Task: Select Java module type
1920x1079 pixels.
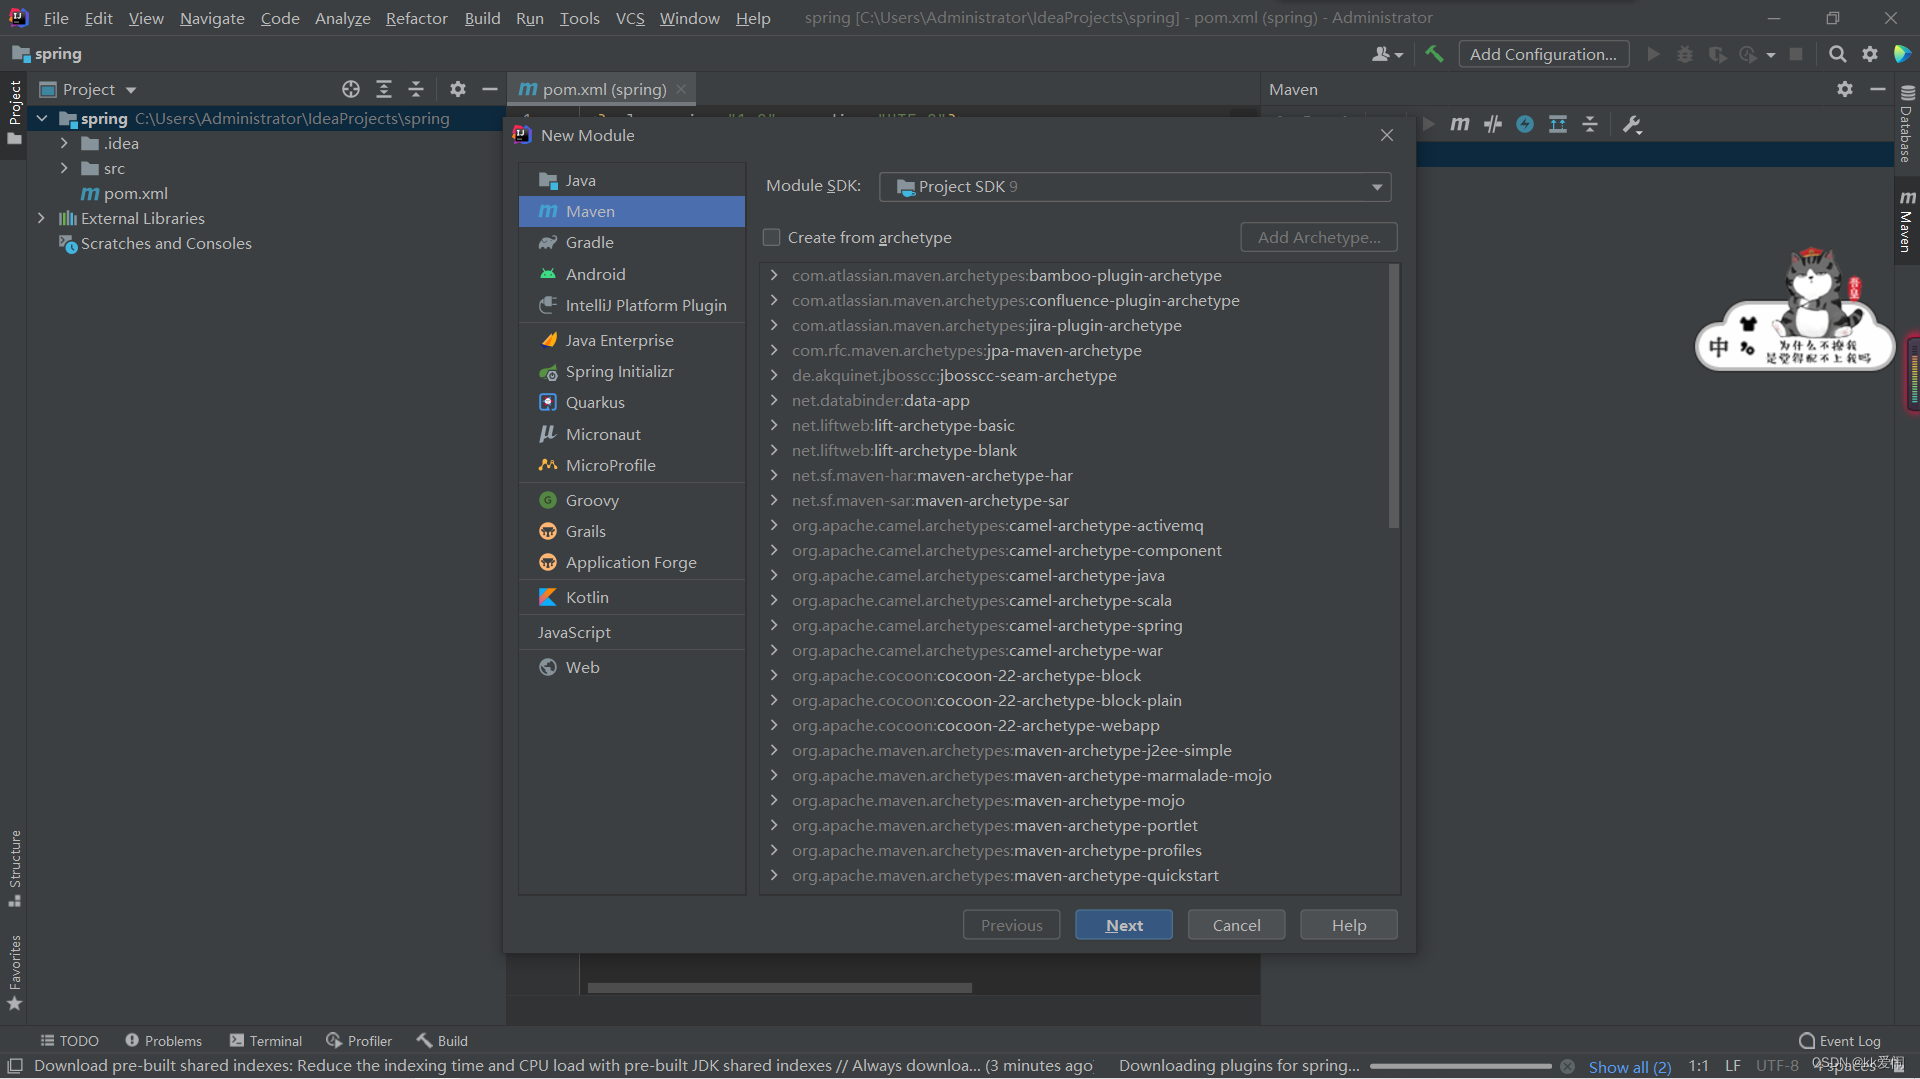Action: pyautogui.click(x=631, y=180)
